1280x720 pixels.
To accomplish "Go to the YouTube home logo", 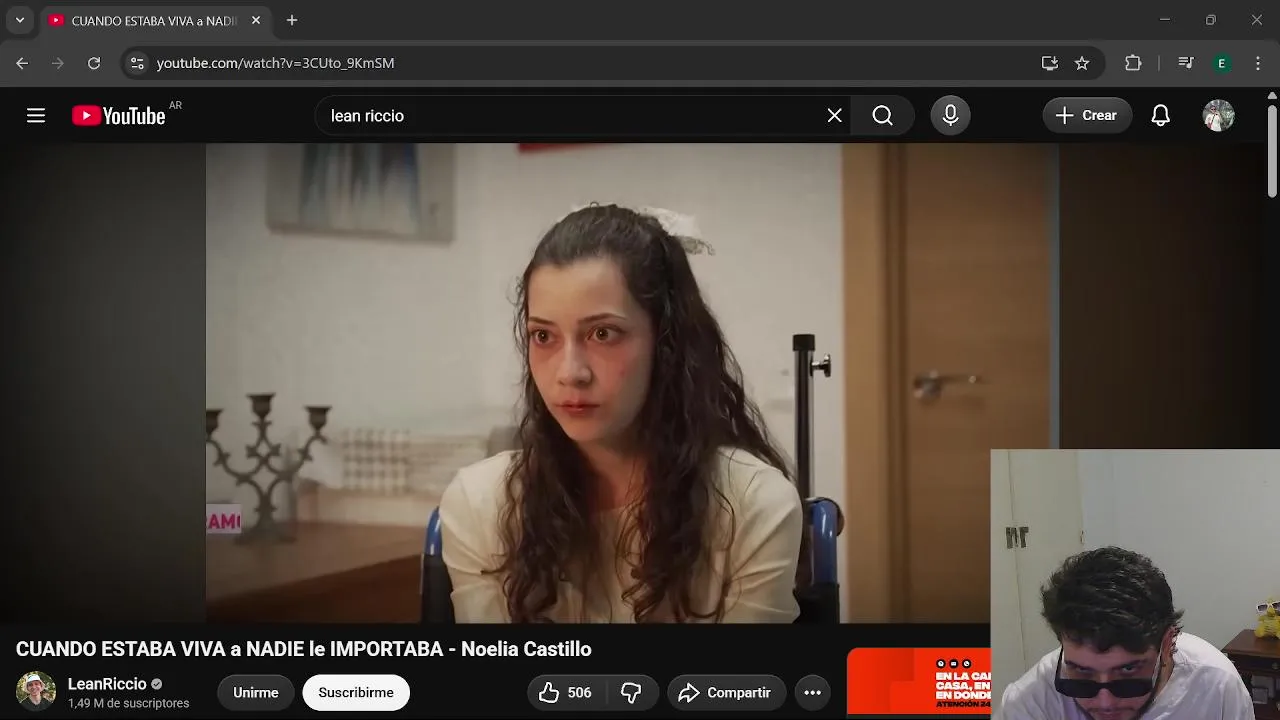I will [119, 116].
